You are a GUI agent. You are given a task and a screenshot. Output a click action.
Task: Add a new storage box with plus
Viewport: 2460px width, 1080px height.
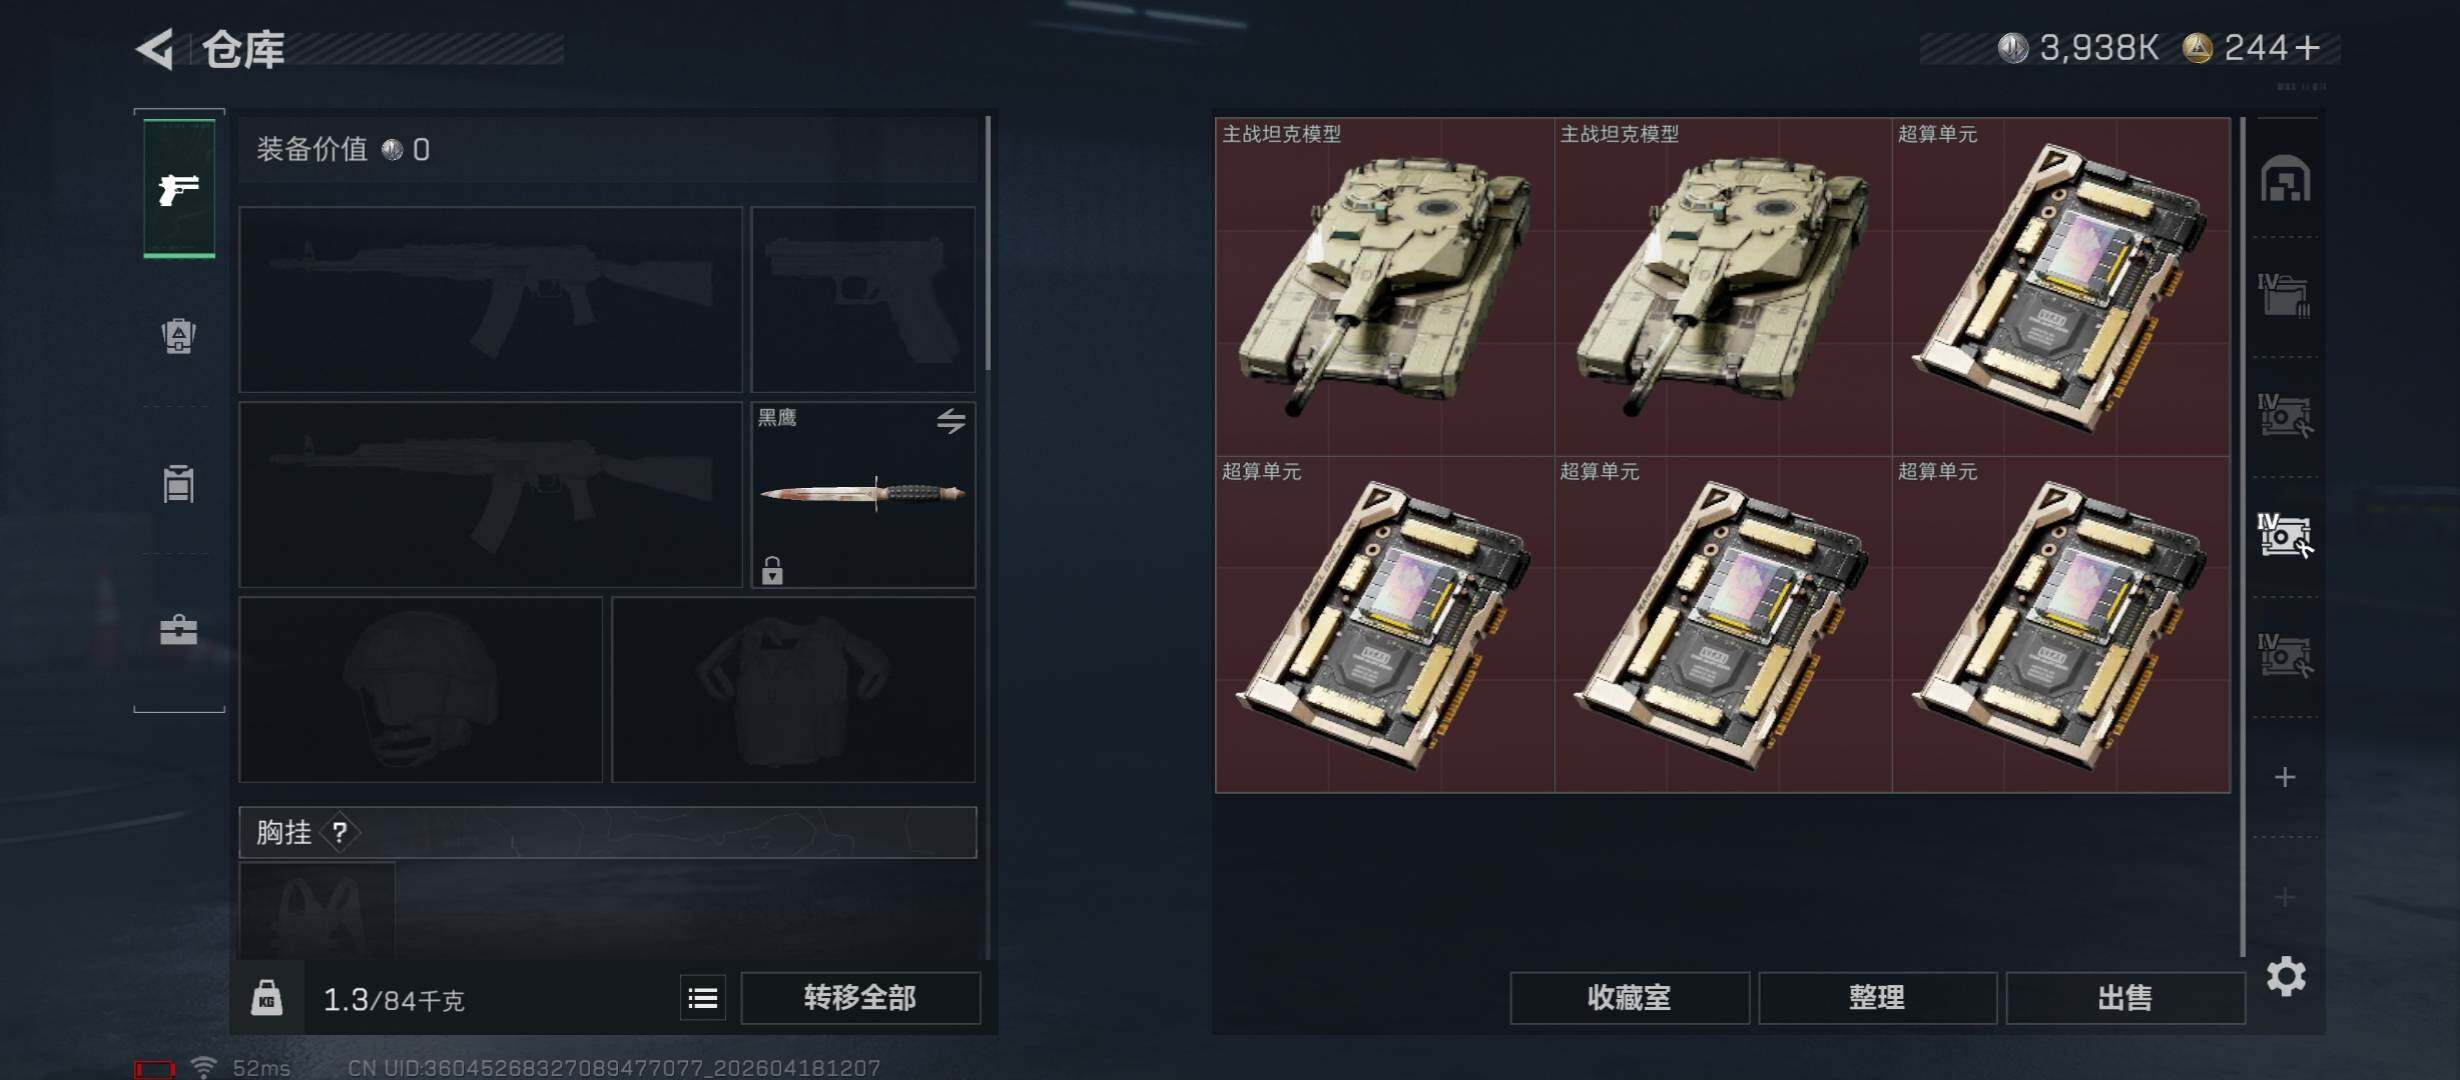click(x=2285, y=777)
